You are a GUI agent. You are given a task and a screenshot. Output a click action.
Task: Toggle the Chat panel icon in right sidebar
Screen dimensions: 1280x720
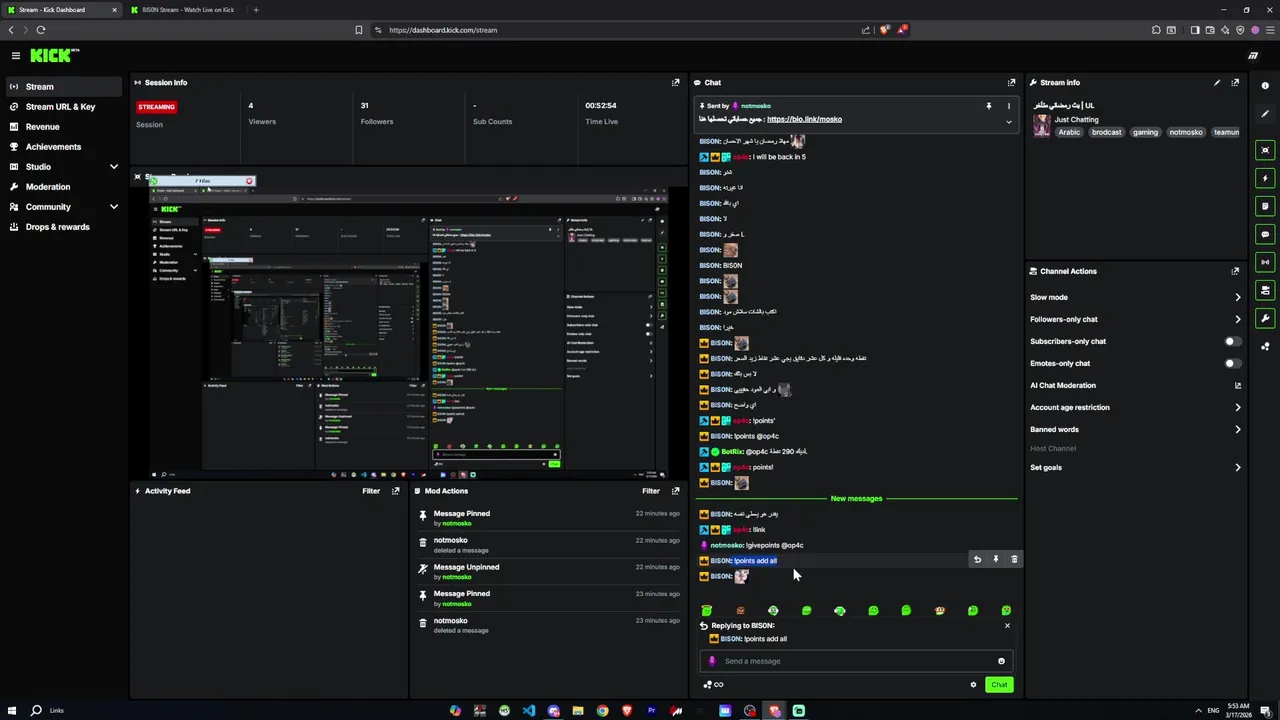1265,234
